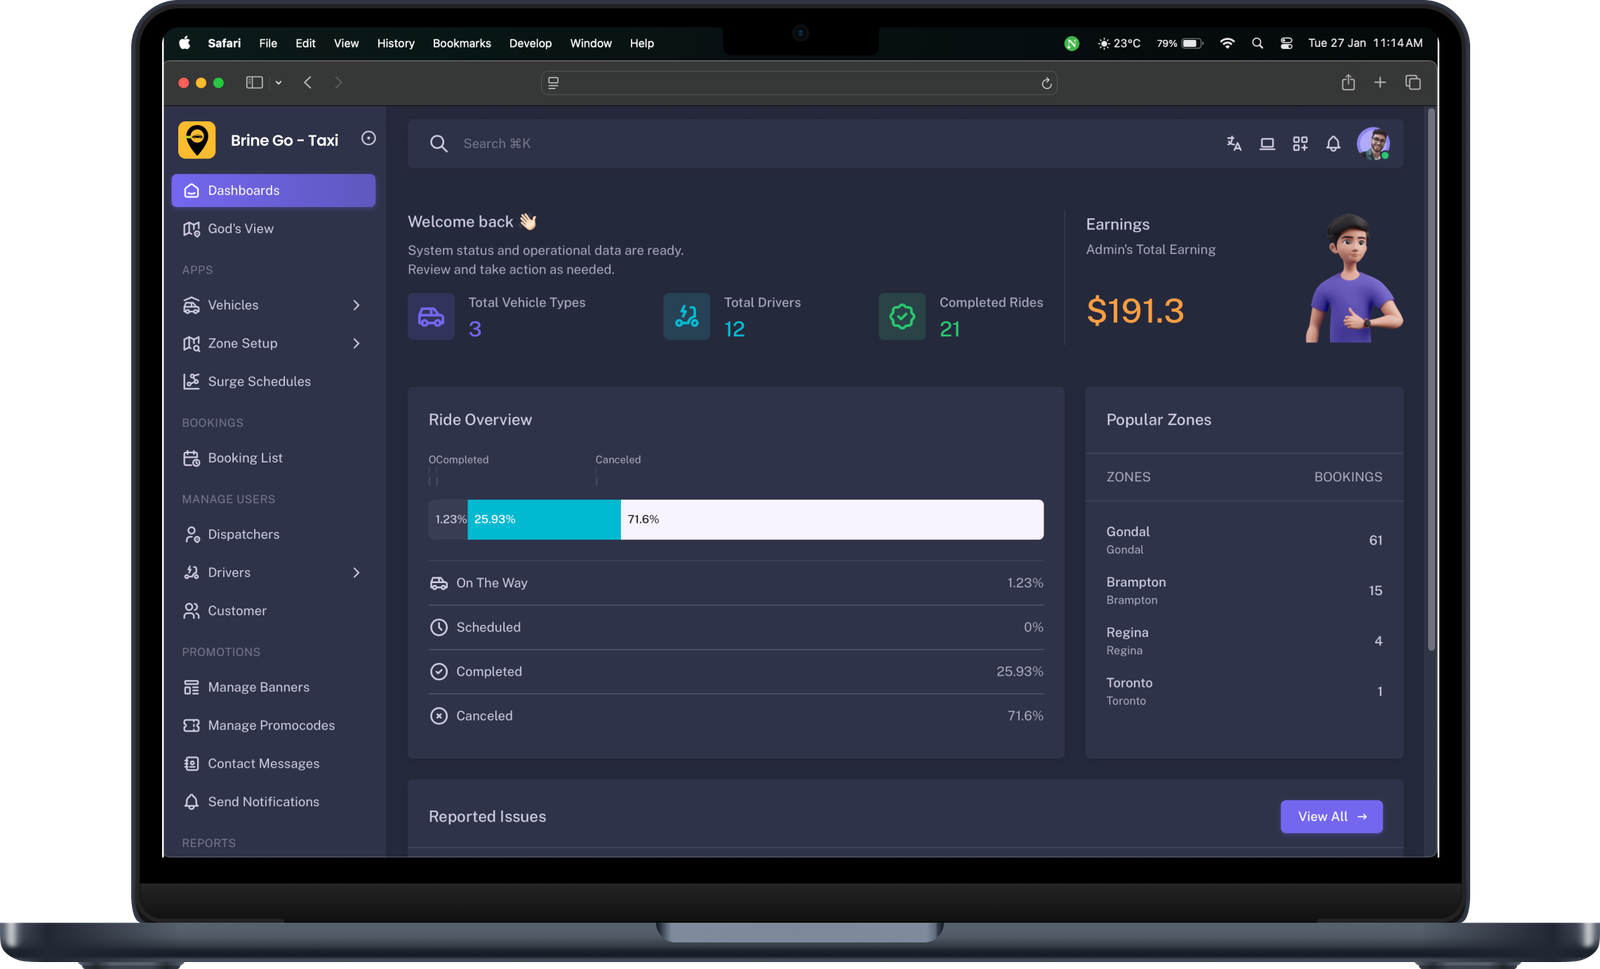Go to Customer page

[x=274, y=611]
